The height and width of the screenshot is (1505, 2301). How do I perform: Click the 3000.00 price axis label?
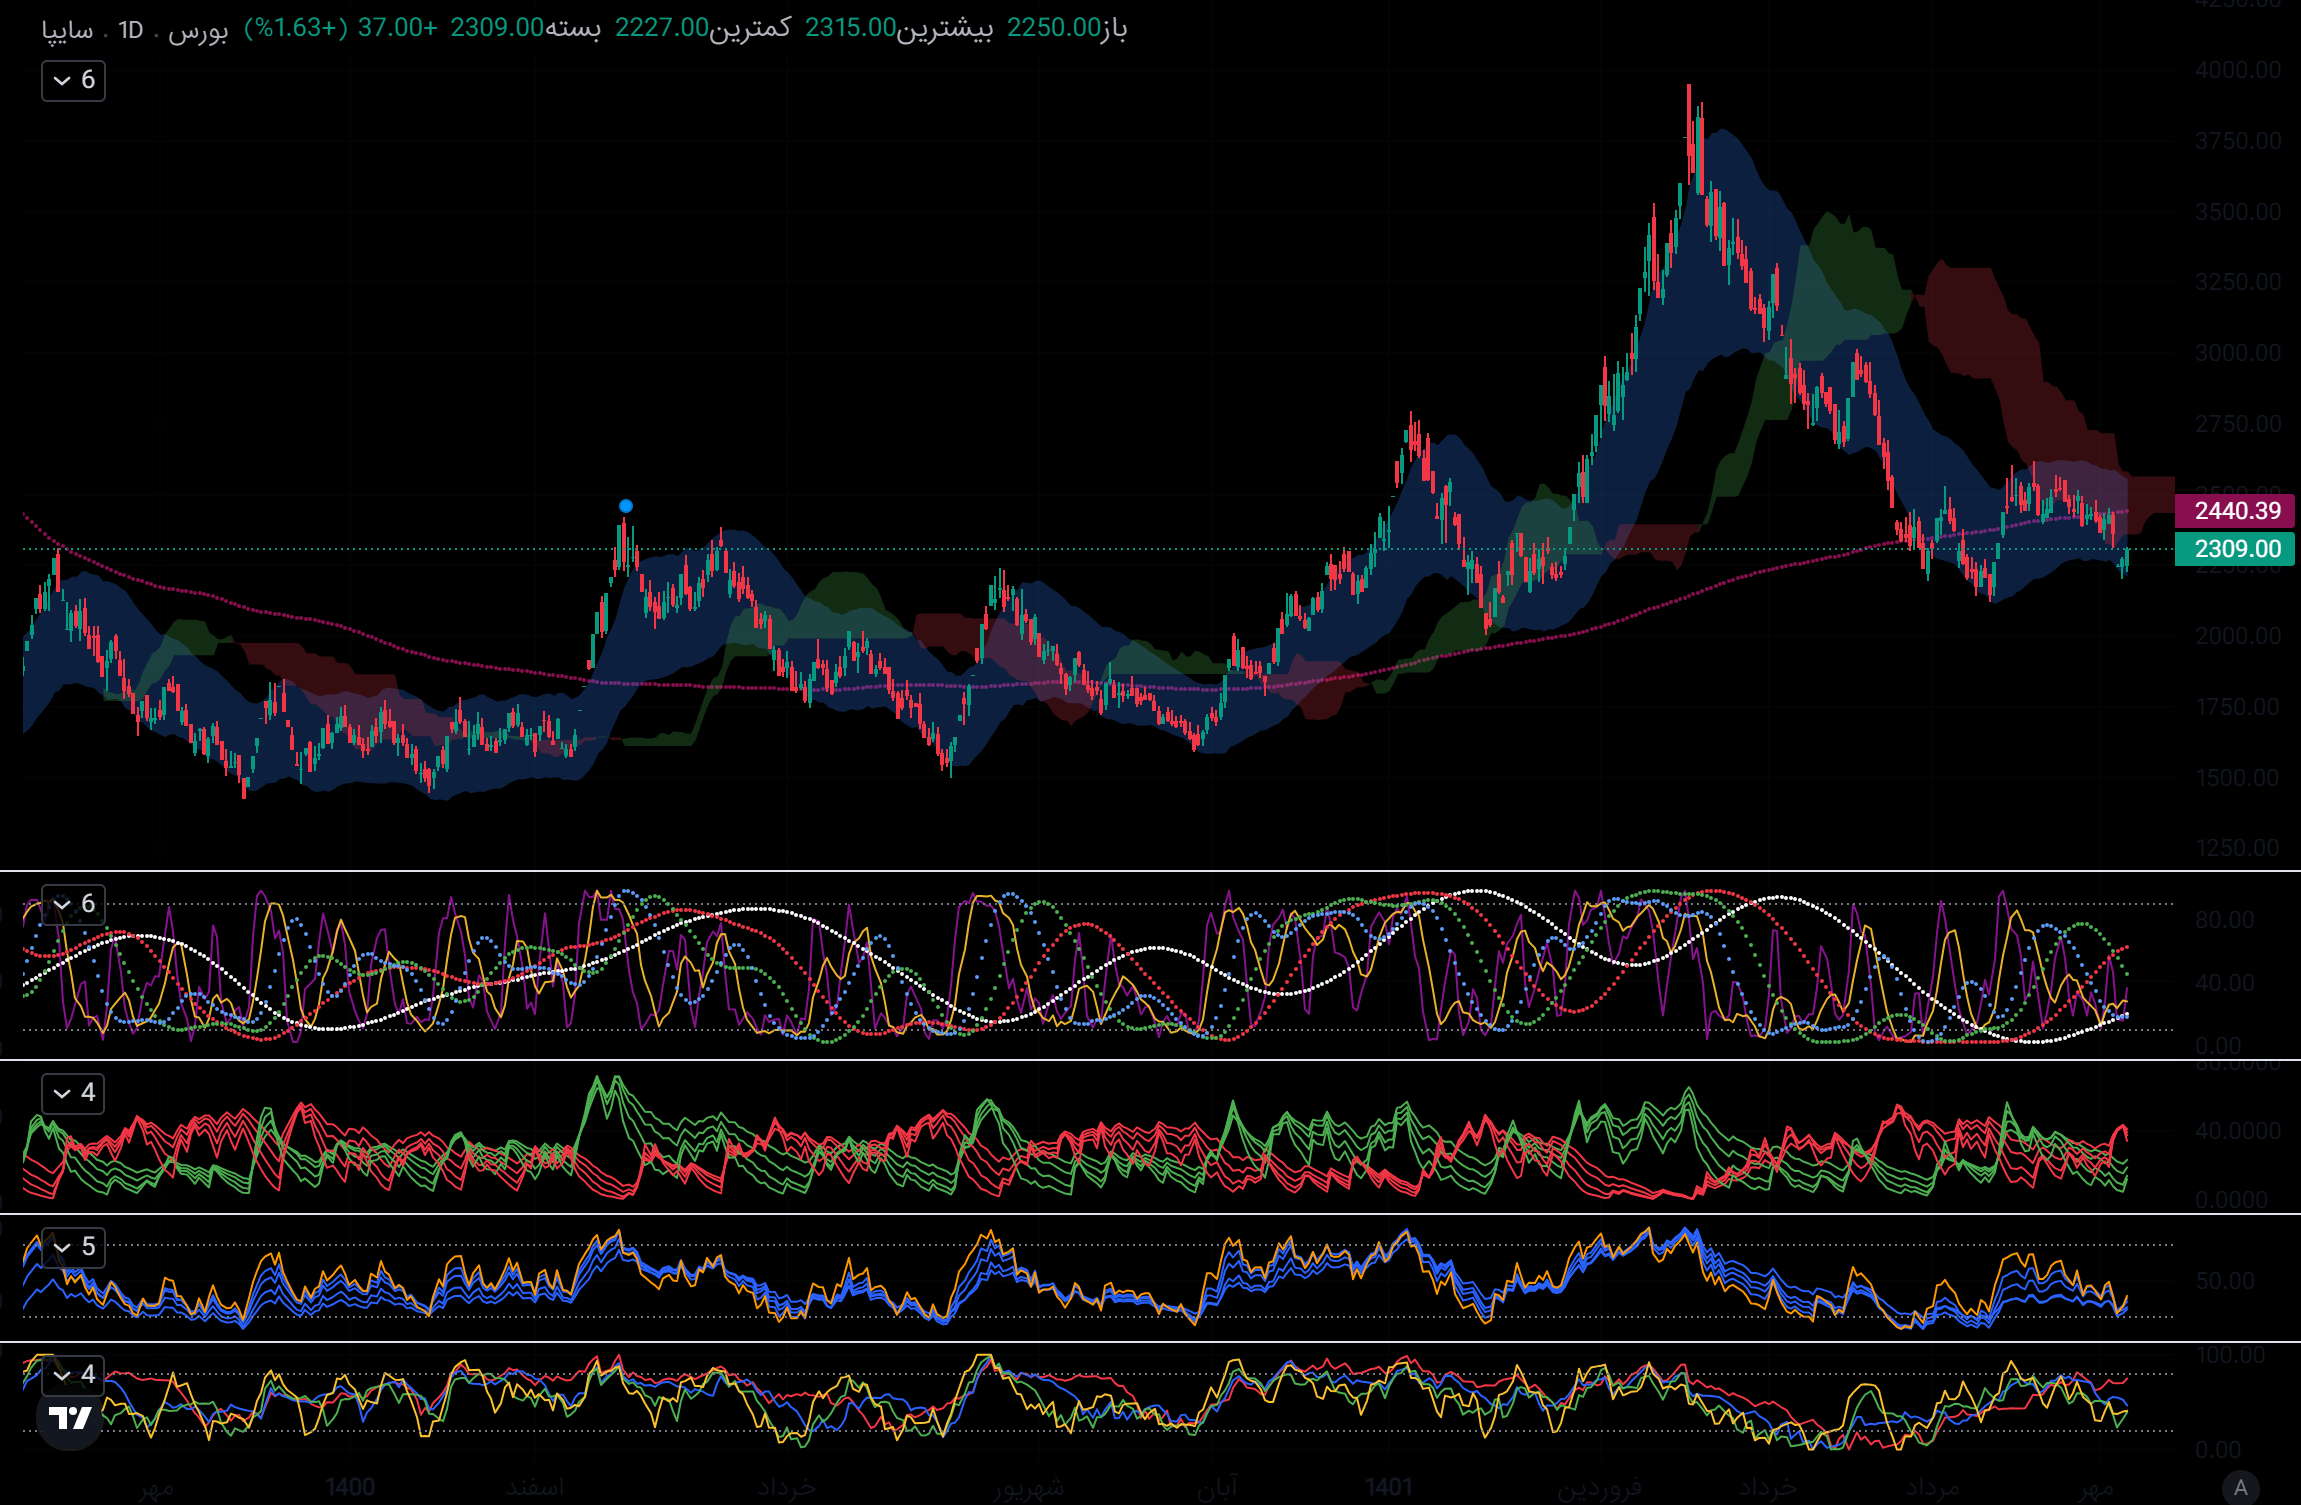coord(2238,353)
